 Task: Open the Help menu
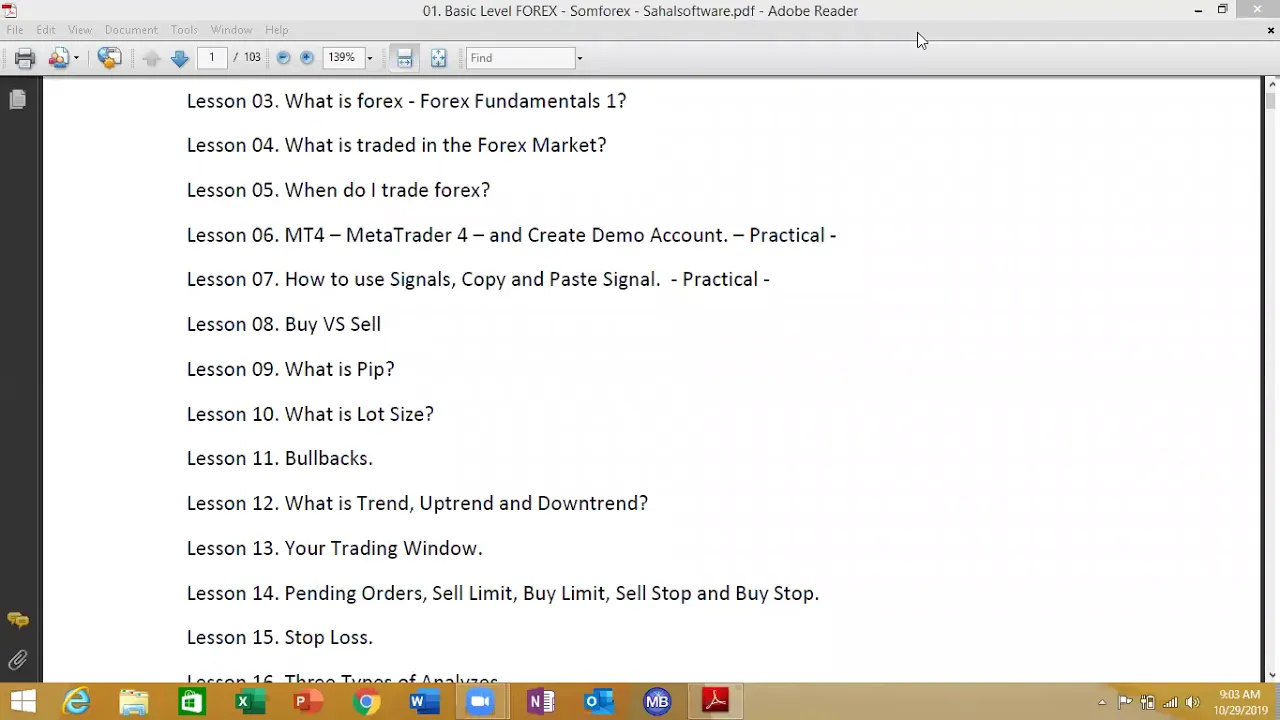tap(277, 30)
